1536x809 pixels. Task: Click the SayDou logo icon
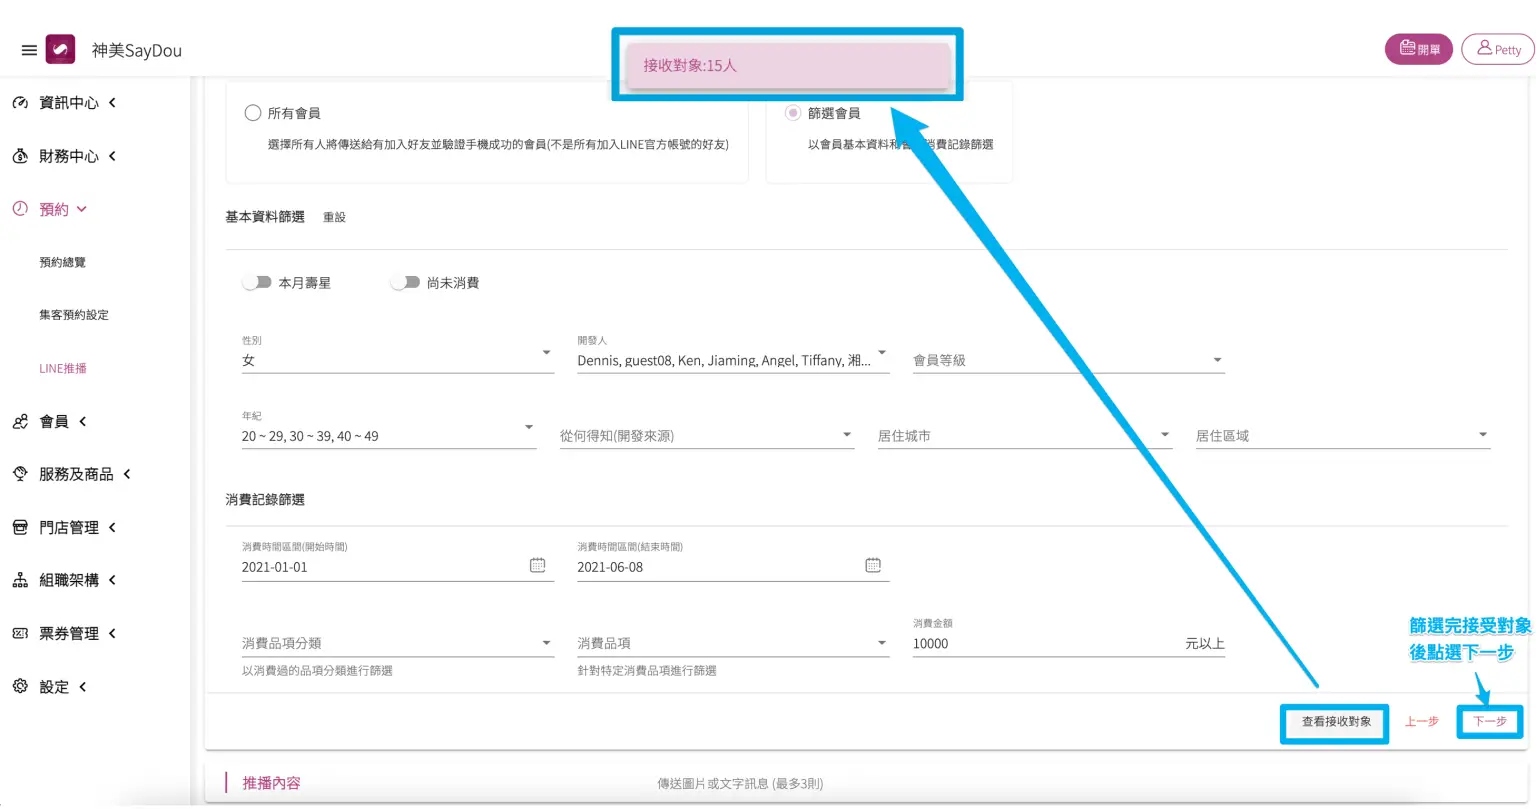click(61, 50)
